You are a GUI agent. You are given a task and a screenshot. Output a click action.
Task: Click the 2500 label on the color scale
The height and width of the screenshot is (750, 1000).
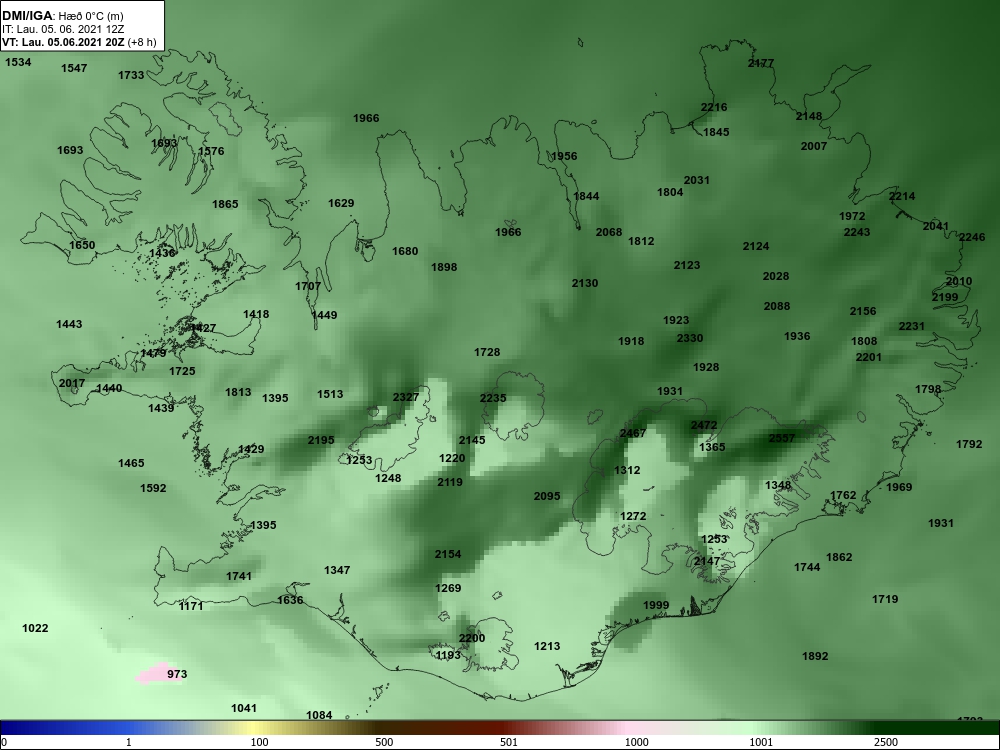click(886, 742)
